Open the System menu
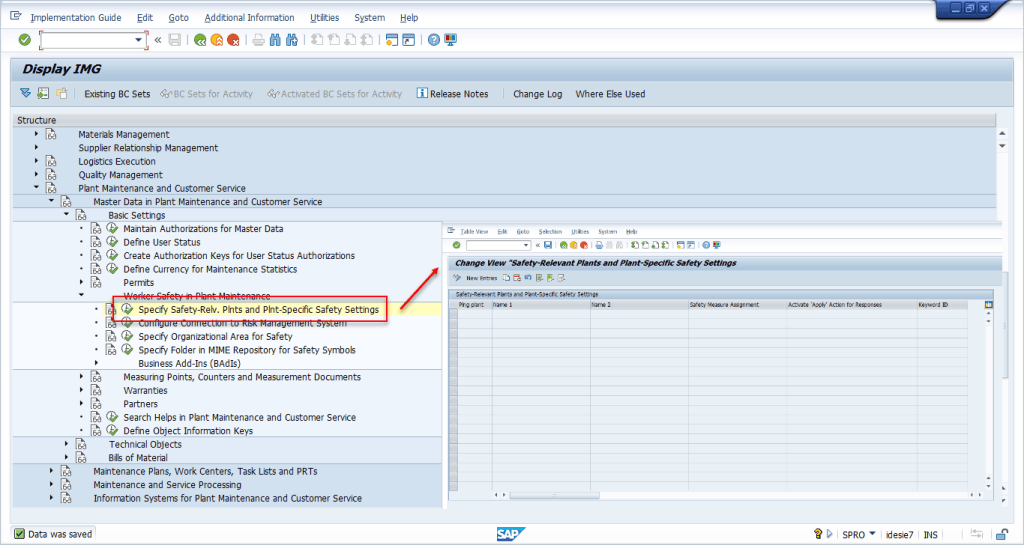Viewport: 1024px width, 545px height. pyautogui.click(x=370, y=18)
